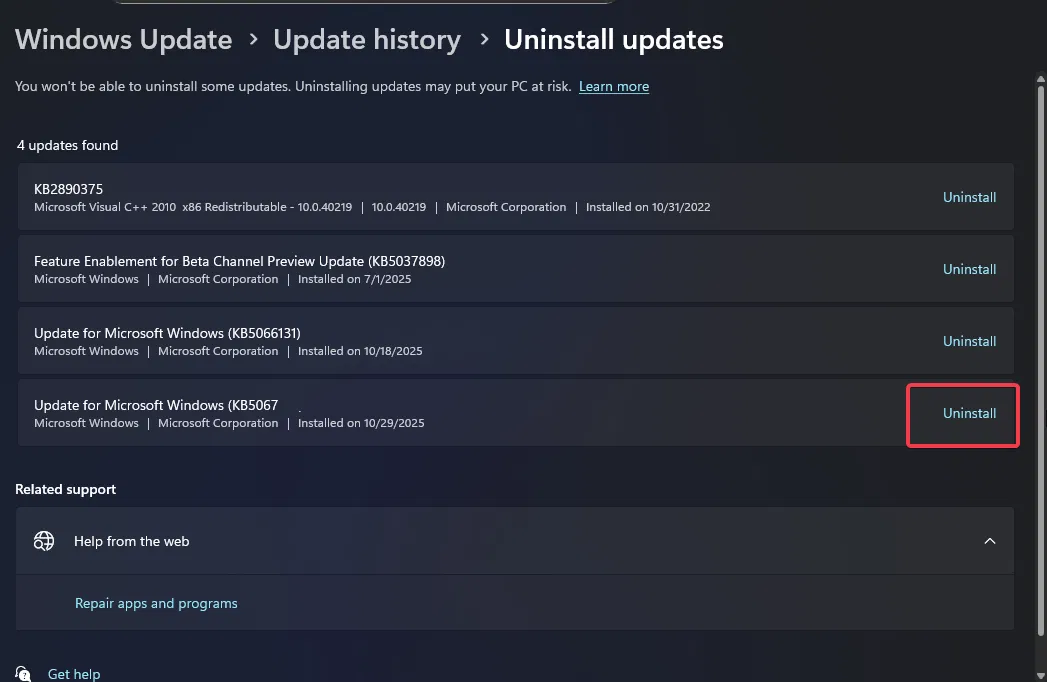Select the update entry installed on 10/29/2025
The height and width of the screenshot is (682, 1047).
point(155,406)
